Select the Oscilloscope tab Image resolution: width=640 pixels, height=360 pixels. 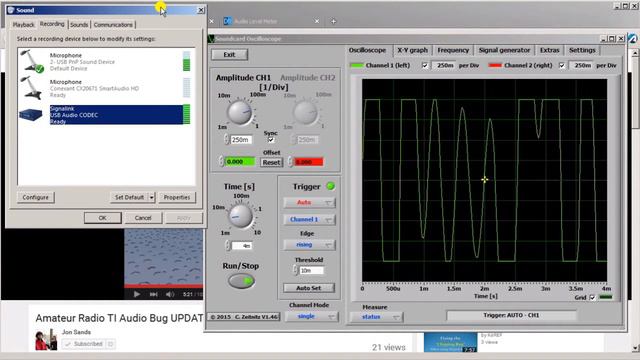(x=367, y=50)
